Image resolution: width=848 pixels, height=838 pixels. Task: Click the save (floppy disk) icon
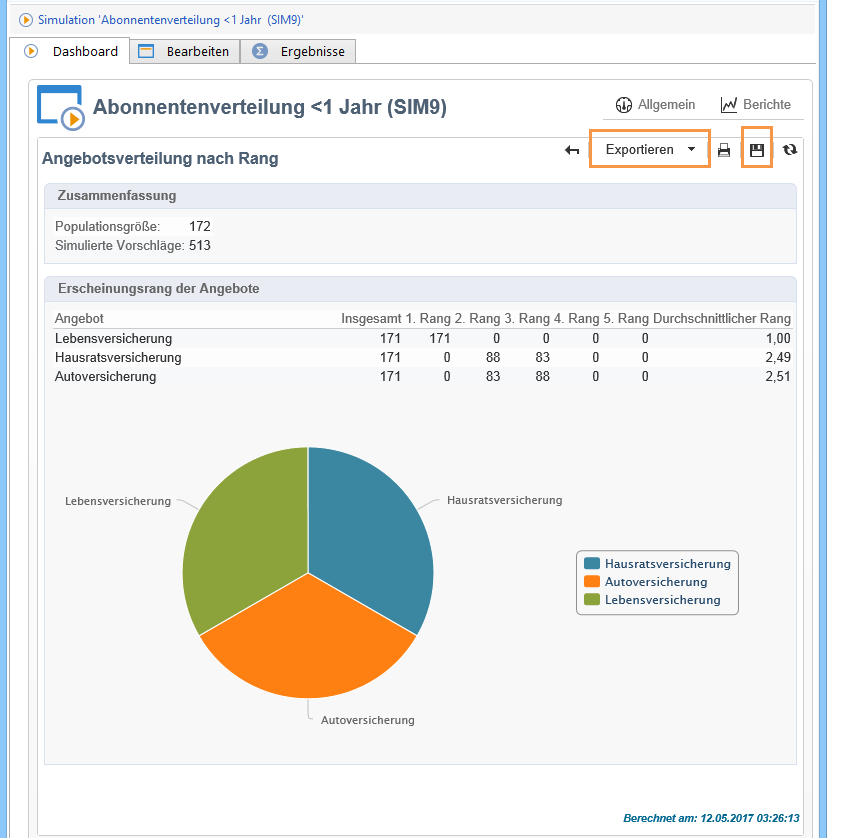(757, 150)
